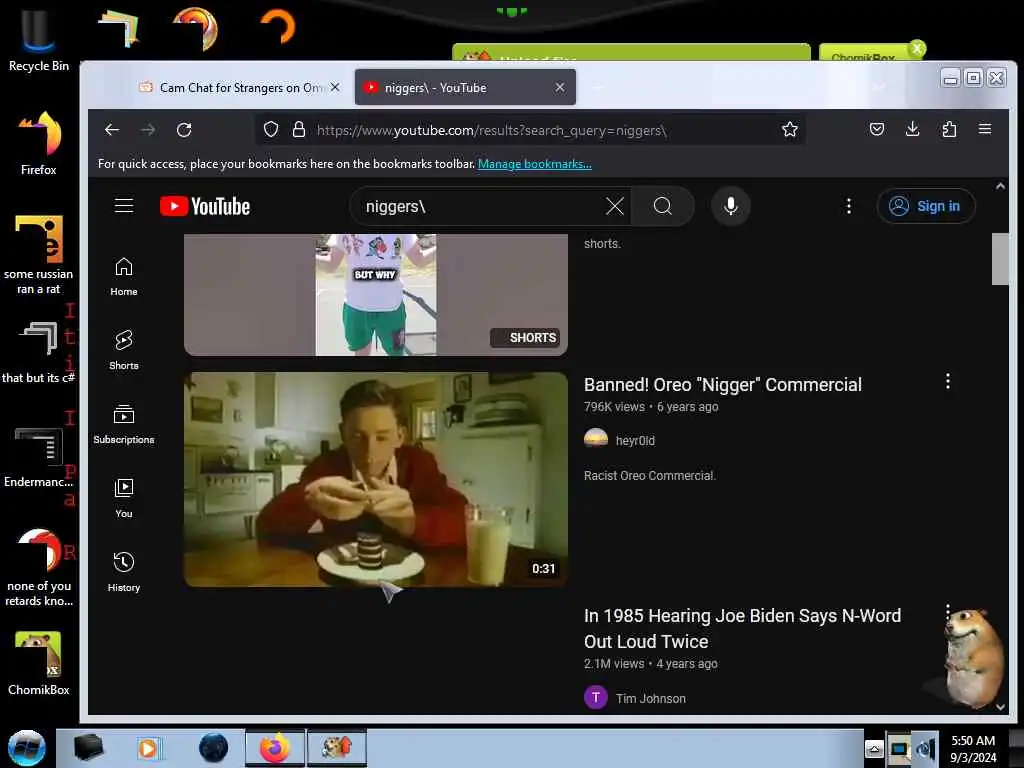The width and height of the screenshot is (1024, 768).
Task: Reload the YouTube results page
Action: tap(184, 130)
